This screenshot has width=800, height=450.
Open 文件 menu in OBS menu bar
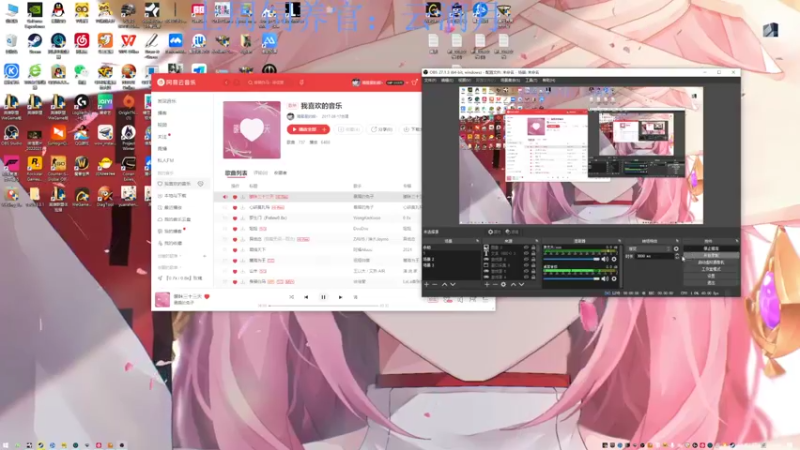click(430, 80)
